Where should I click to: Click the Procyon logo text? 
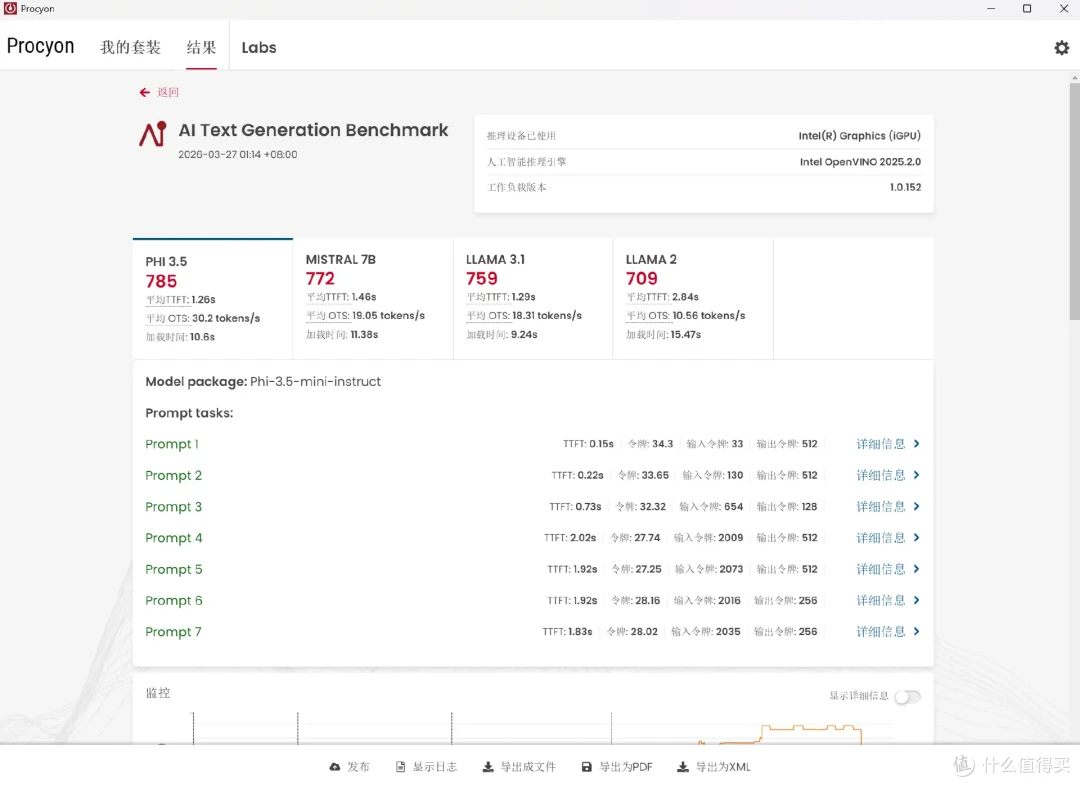[x=41, y=46]
